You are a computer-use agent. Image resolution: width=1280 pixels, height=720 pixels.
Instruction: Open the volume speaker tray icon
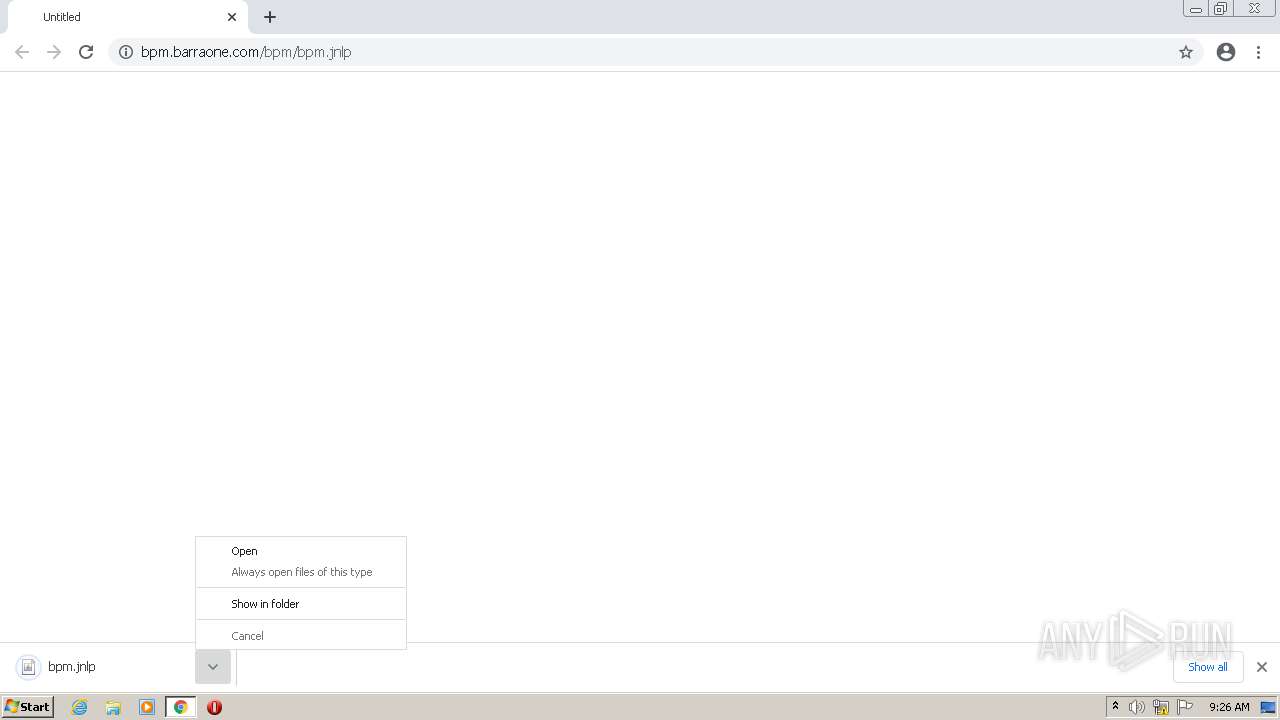point(1137,707)
